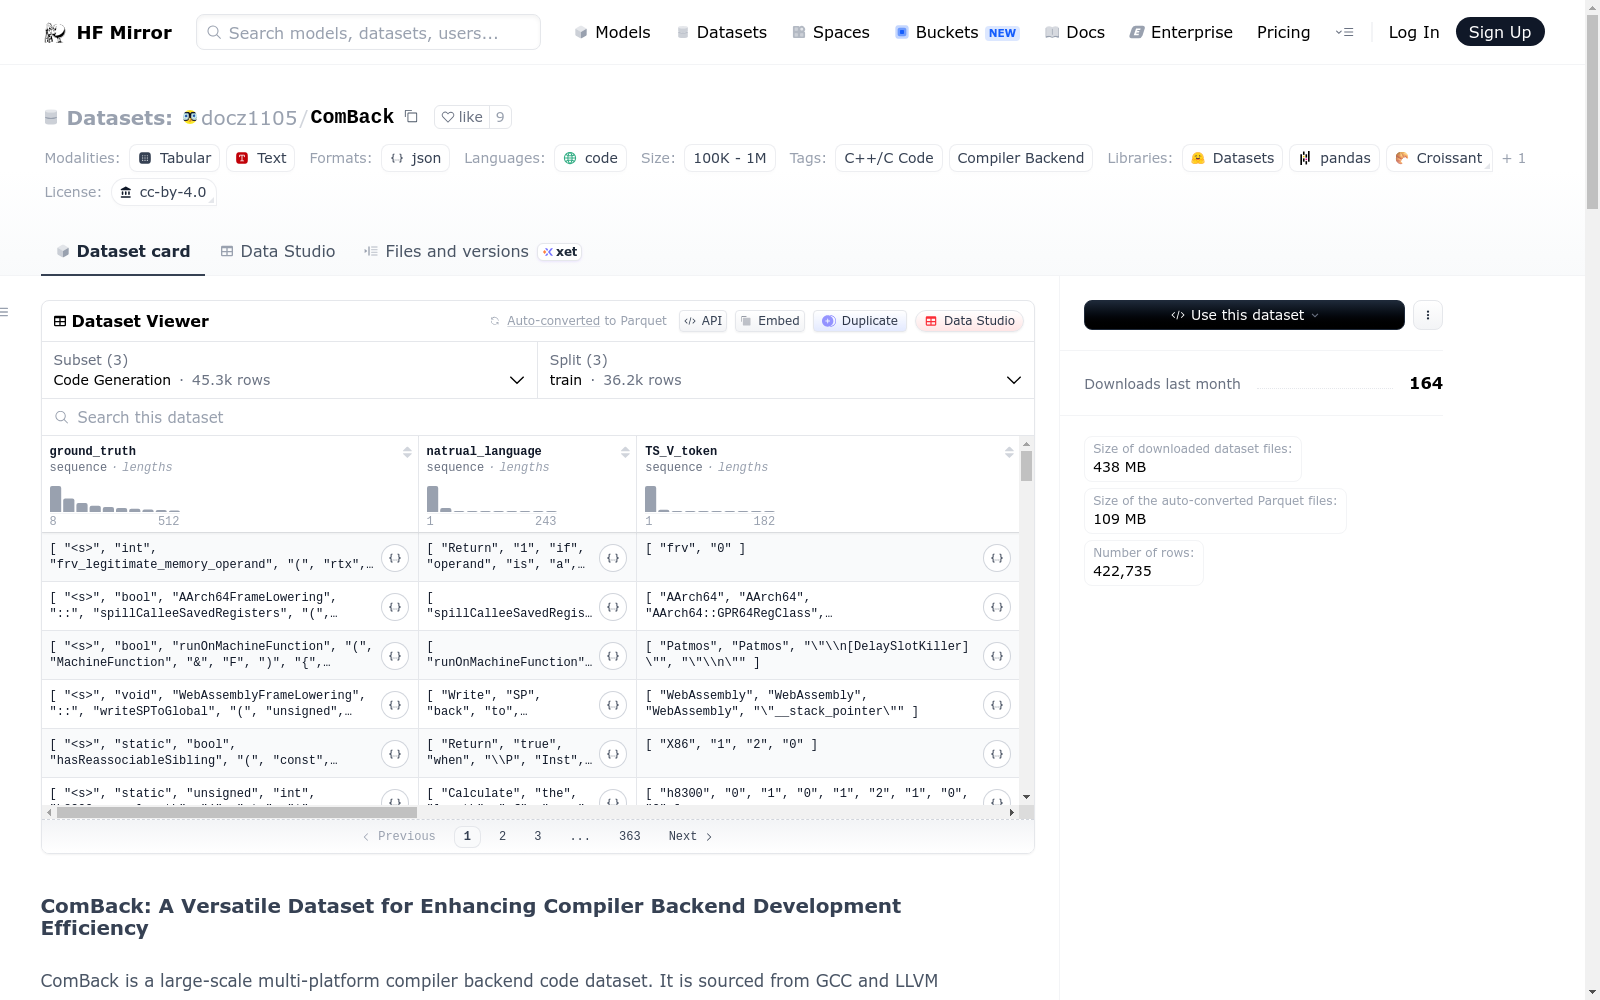
Task: Open the Data Studio viewer button
Action: (969, 321)
